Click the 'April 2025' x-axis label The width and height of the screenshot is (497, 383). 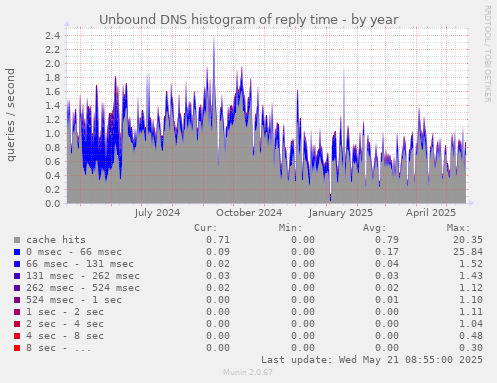click(x=431, y=213)
